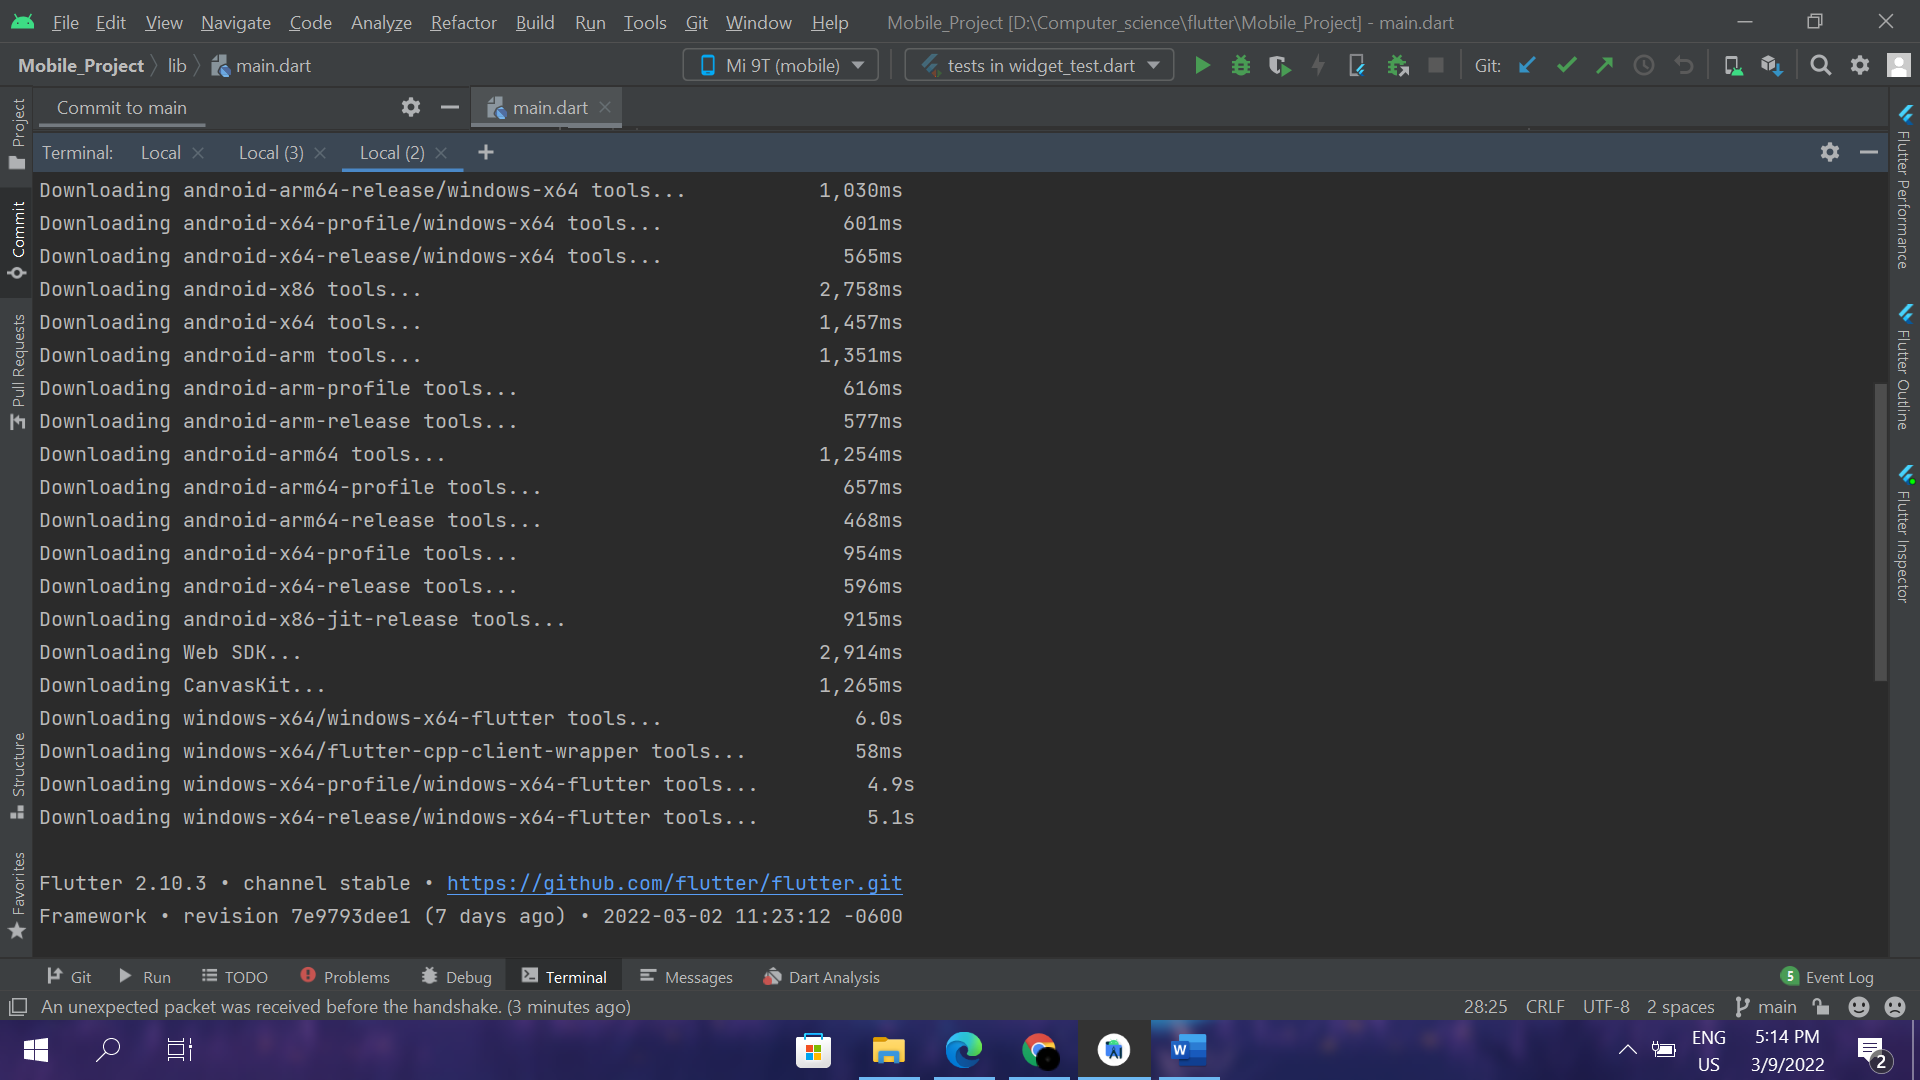Viewport: 1920px width, 1080px height.
Task: Open the main Git branch selector
Action: (x=1767, y=1007)
